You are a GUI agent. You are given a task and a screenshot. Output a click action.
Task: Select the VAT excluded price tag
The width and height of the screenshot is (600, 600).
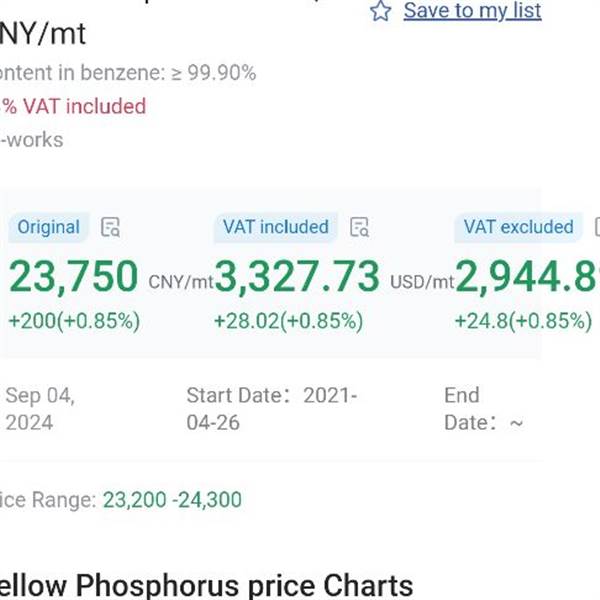(x=518, y=227)
